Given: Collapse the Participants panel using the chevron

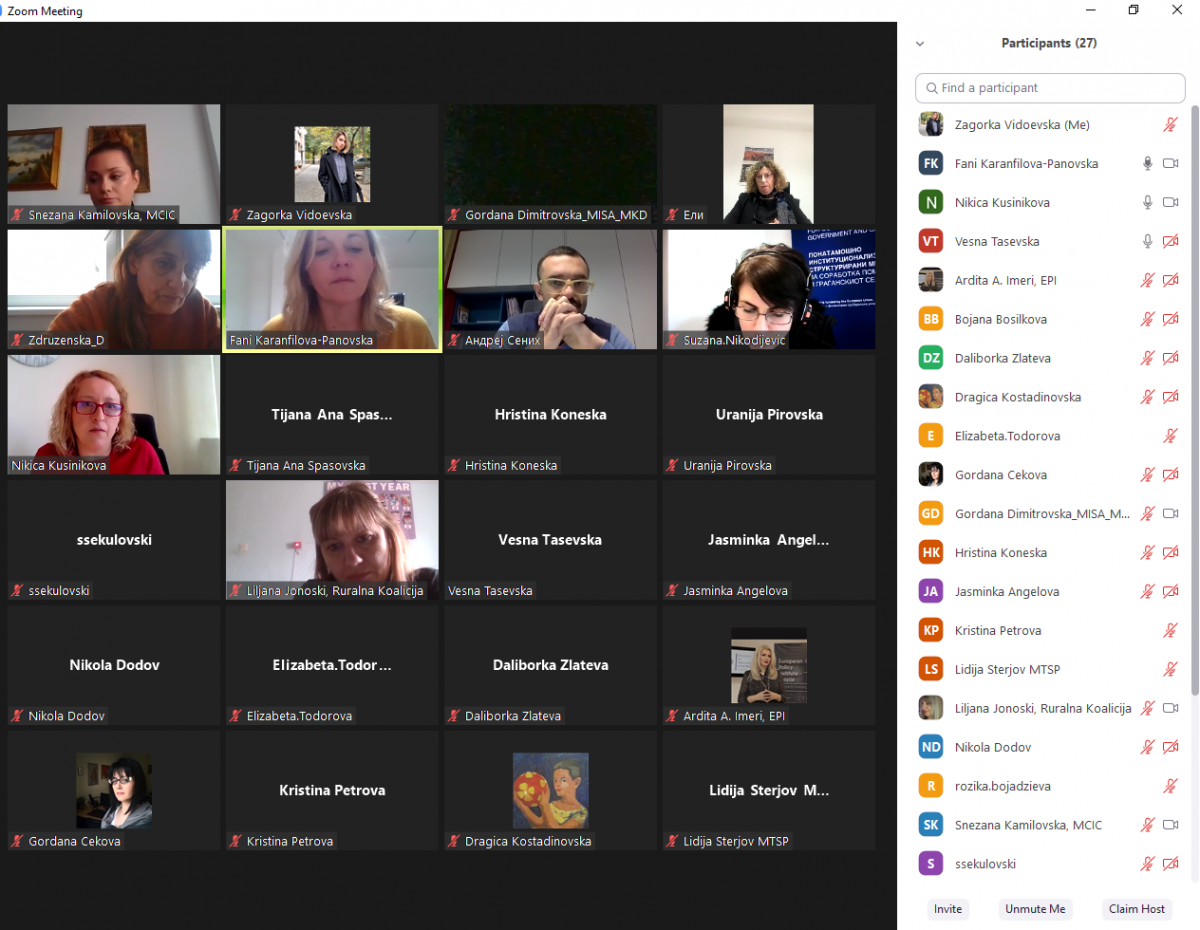Looking at the screenshot, I should click(x=920, y=44).
